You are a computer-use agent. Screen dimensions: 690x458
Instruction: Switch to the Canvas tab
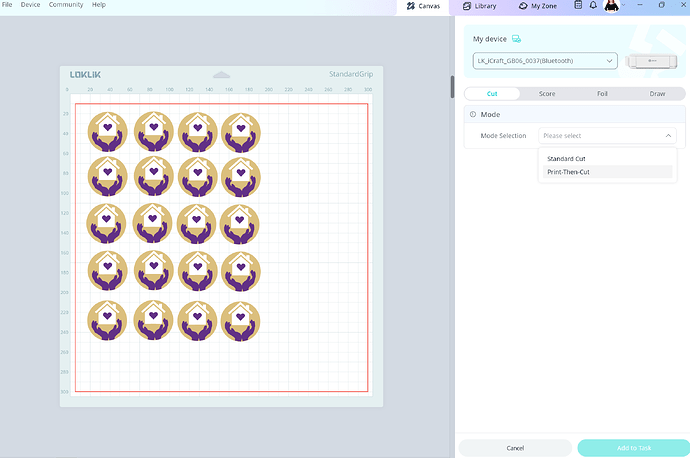click(x=423, y=6)
